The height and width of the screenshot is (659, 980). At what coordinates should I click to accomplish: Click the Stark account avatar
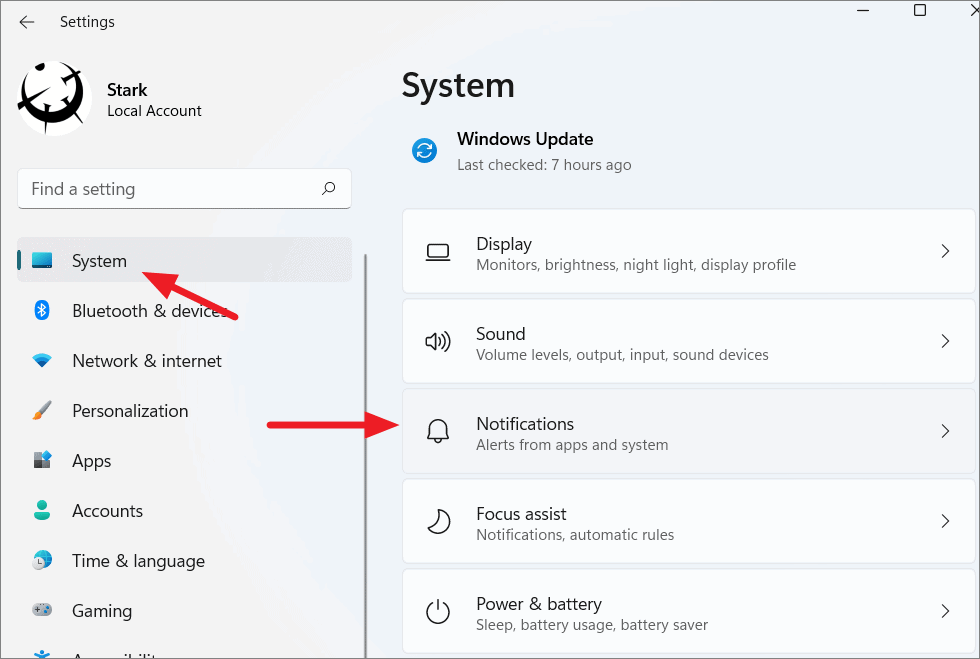[54, 97]
